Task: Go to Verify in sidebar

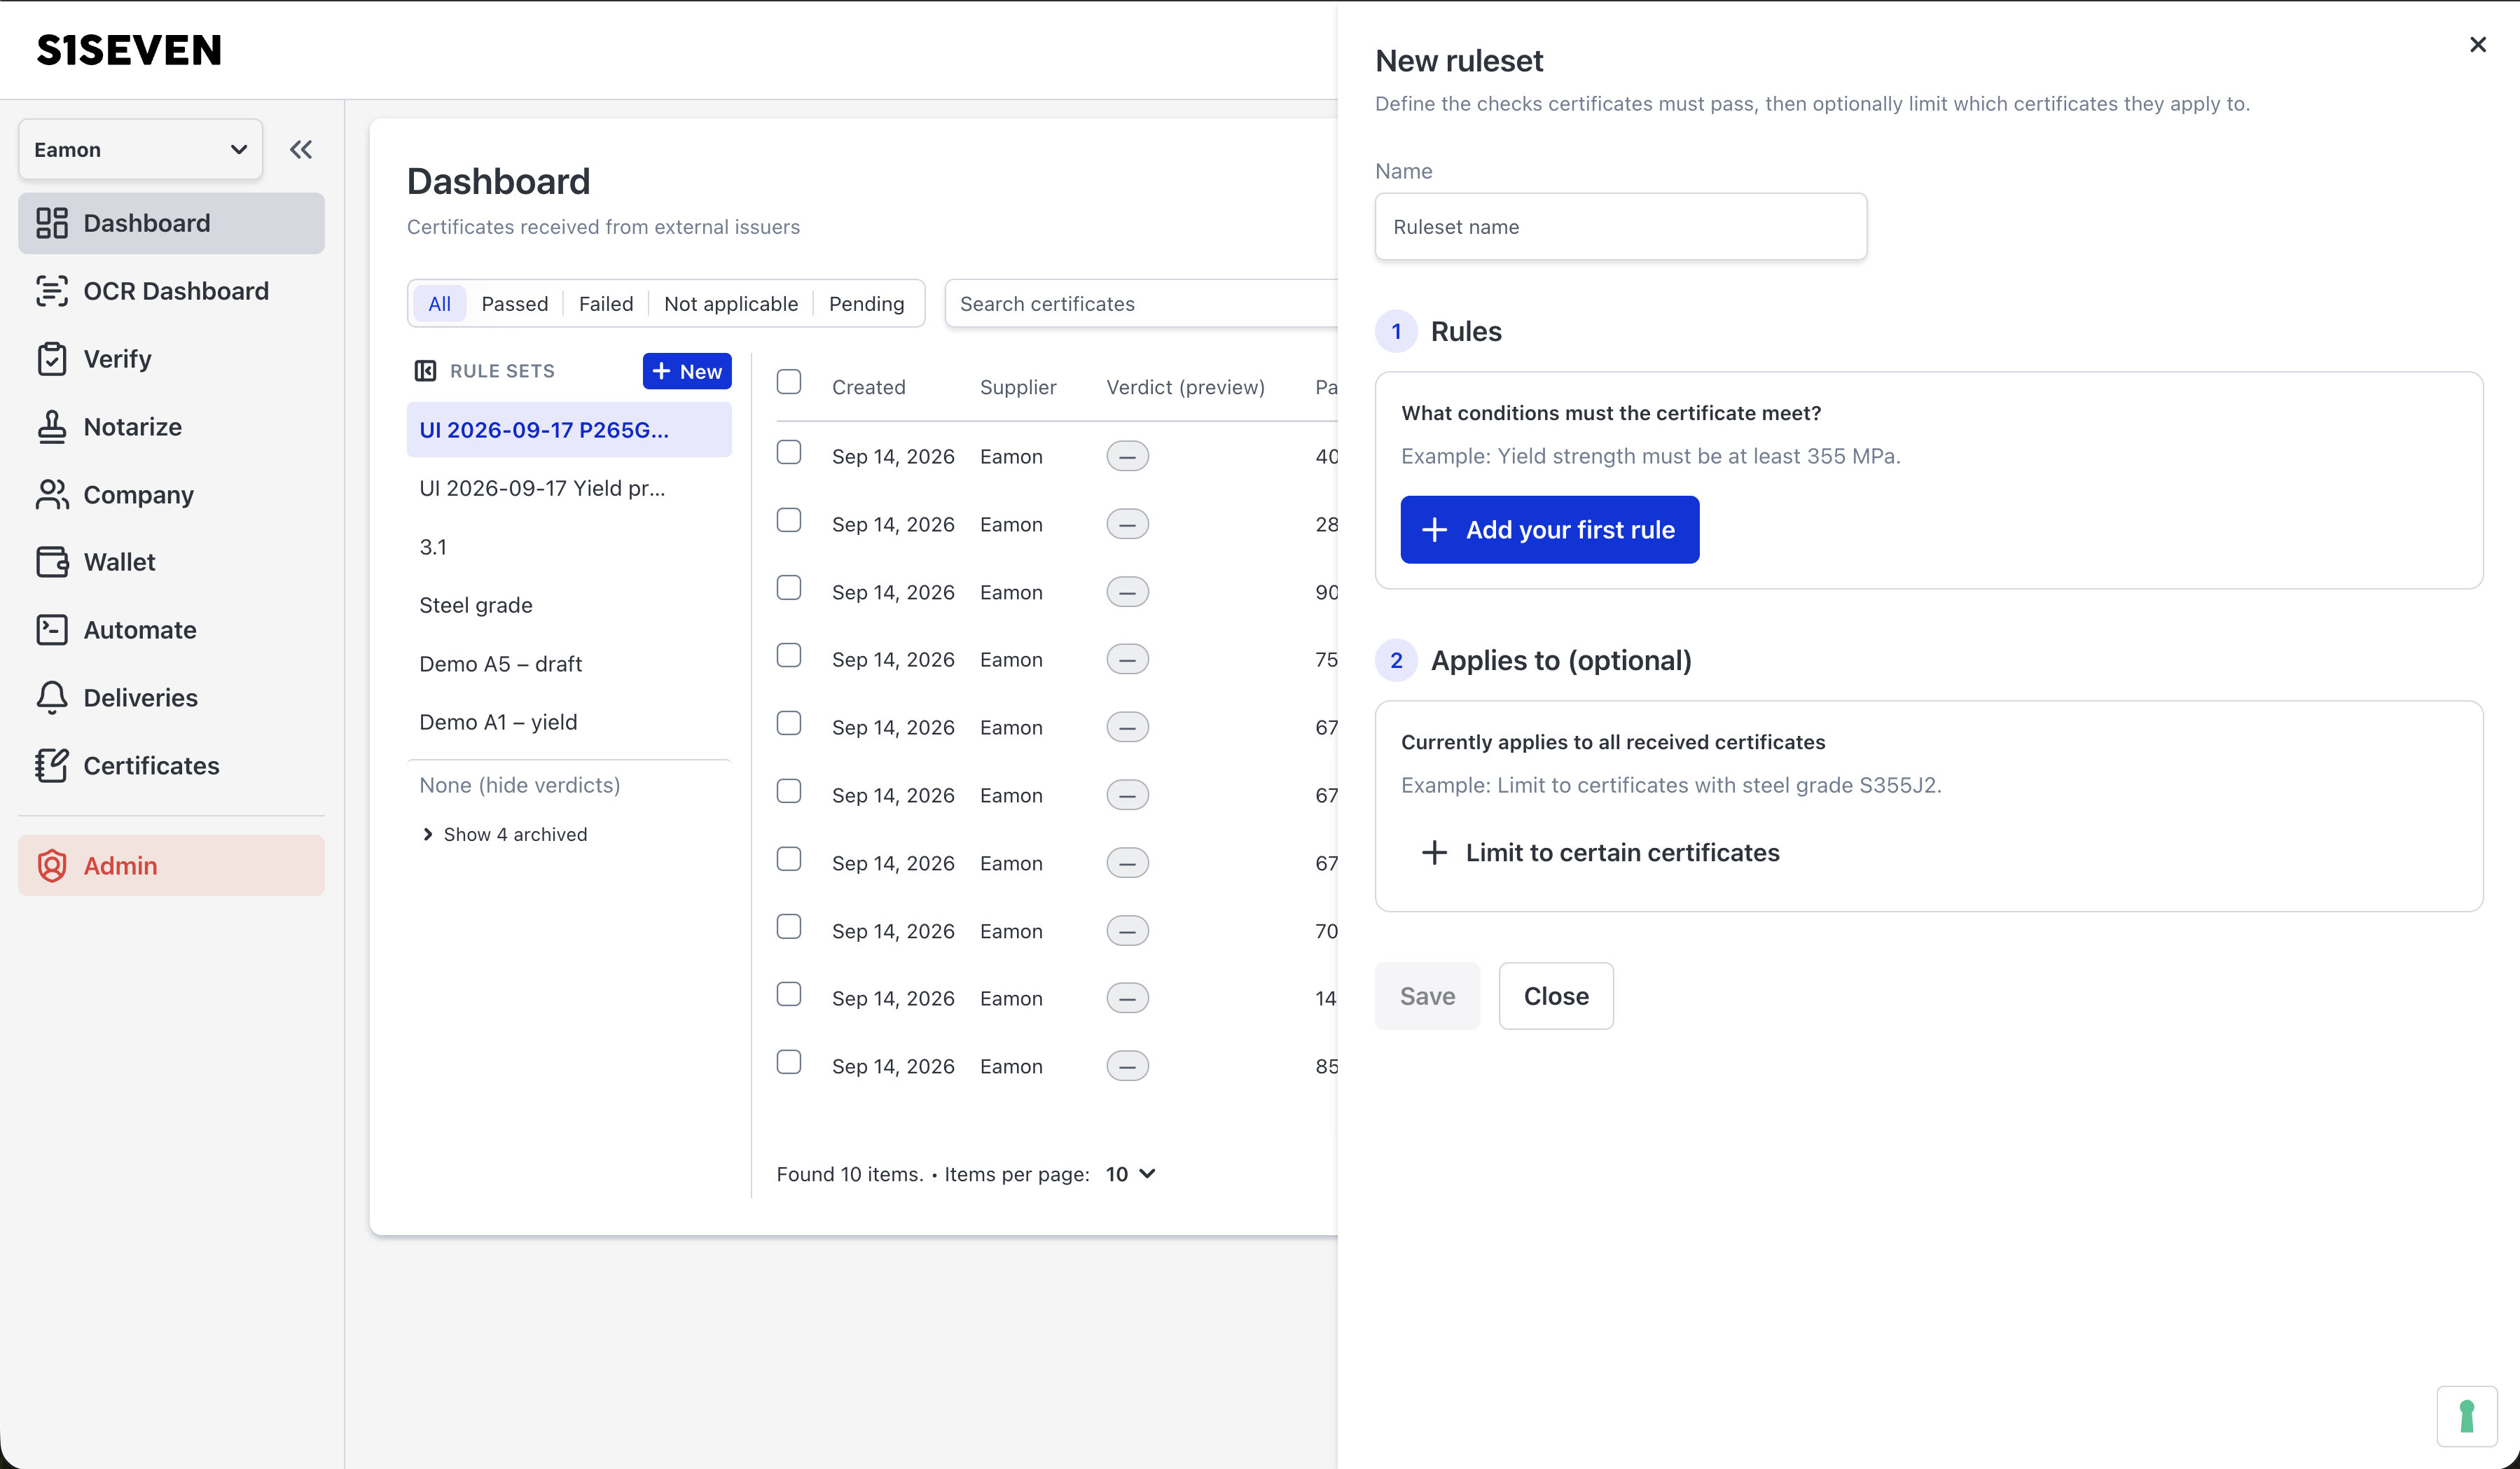Action: pyautogui.click(x=171, y=359)
